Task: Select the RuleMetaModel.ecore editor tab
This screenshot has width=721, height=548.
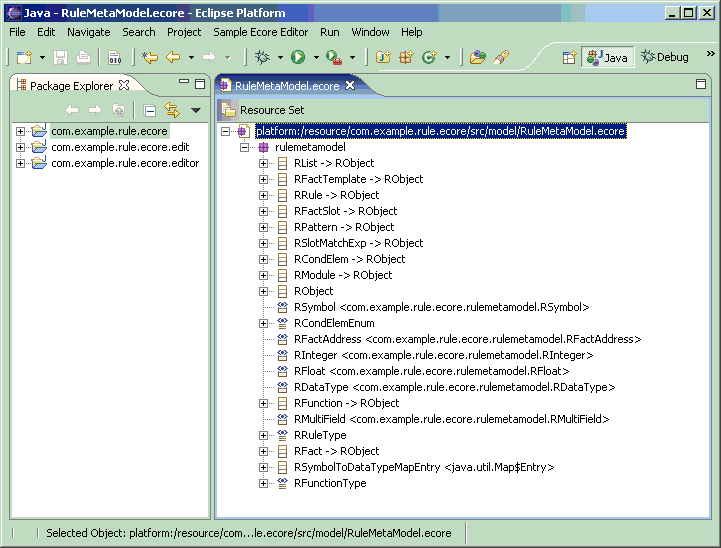Action: coord(286,86)
